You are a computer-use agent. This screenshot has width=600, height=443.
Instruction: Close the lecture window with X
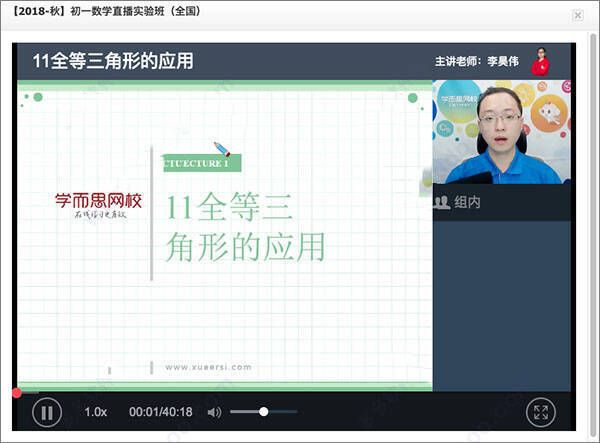pyautogui.click(x=578, y=15)
